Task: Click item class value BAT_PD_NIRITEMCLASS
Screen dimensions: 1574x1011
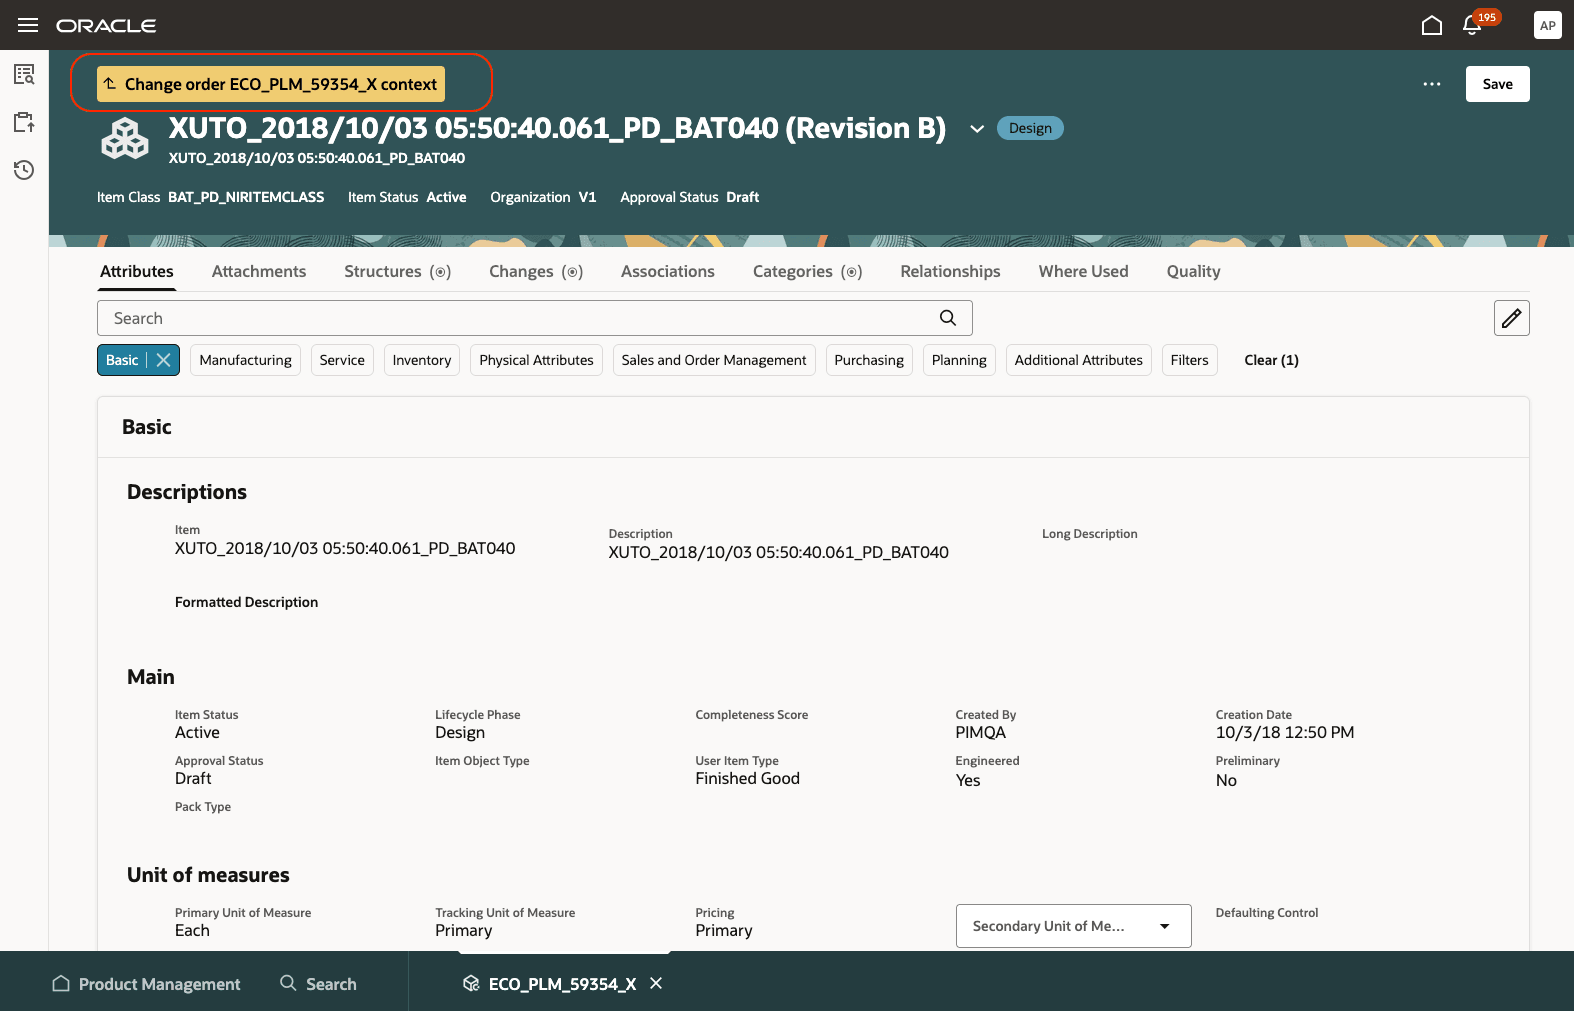Action: [x=246, y=197]
